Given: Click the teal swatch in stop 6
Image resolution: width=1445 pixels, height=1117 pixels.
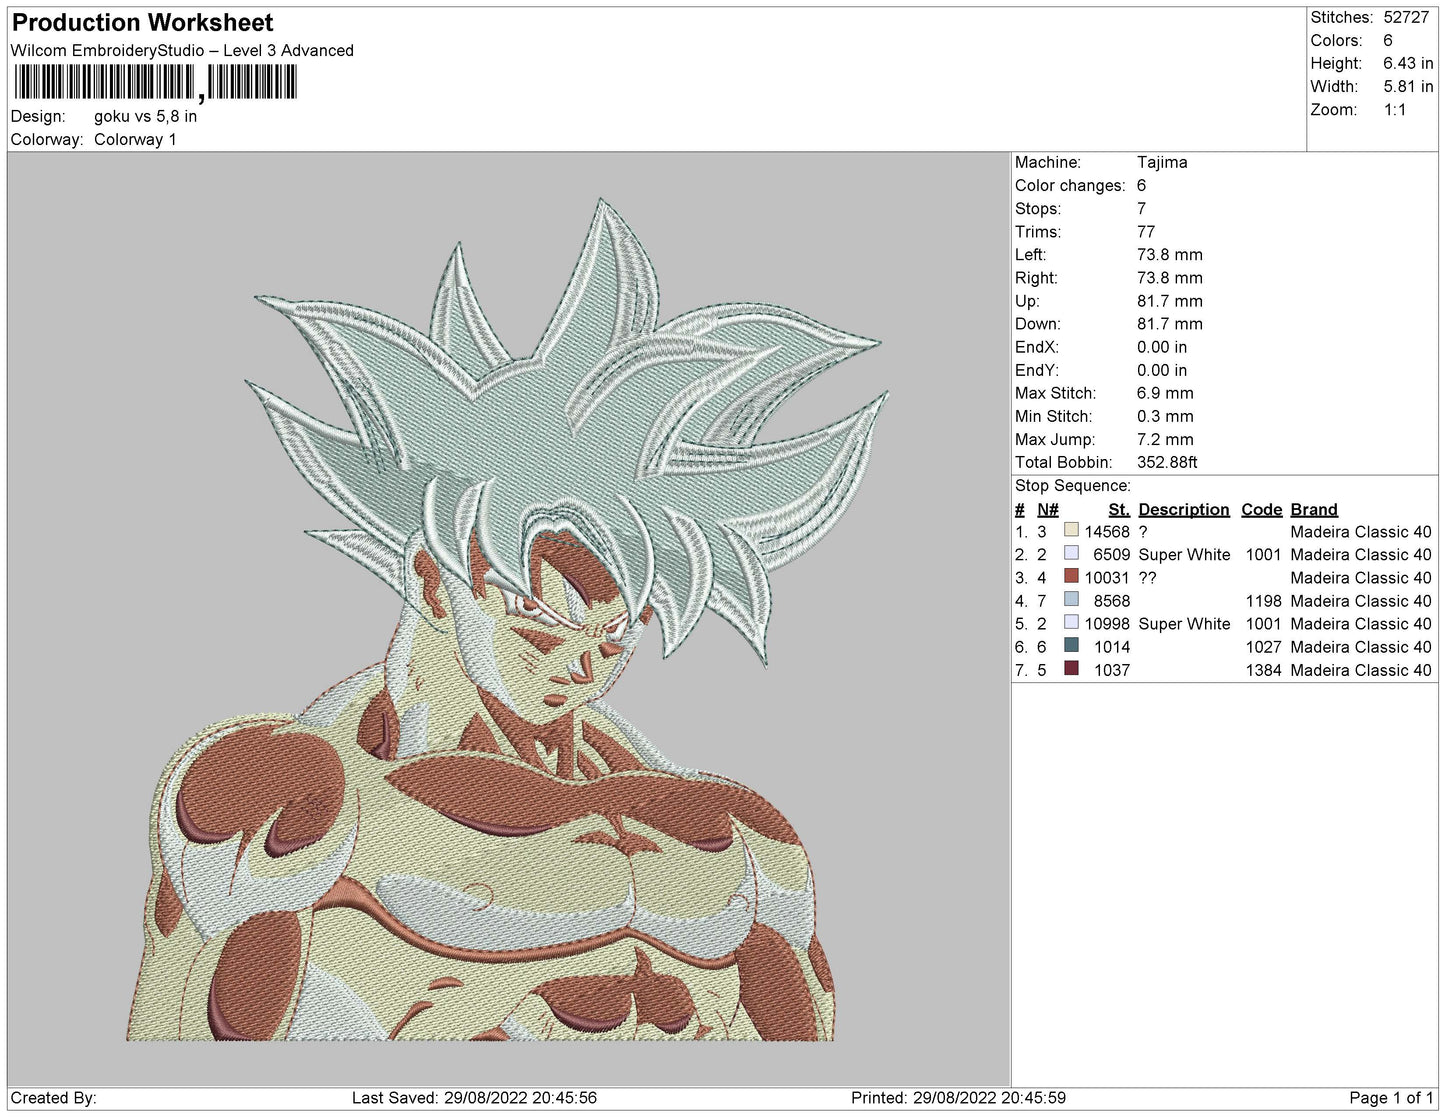Looking at the screenshot, I should click(1072, 645).
